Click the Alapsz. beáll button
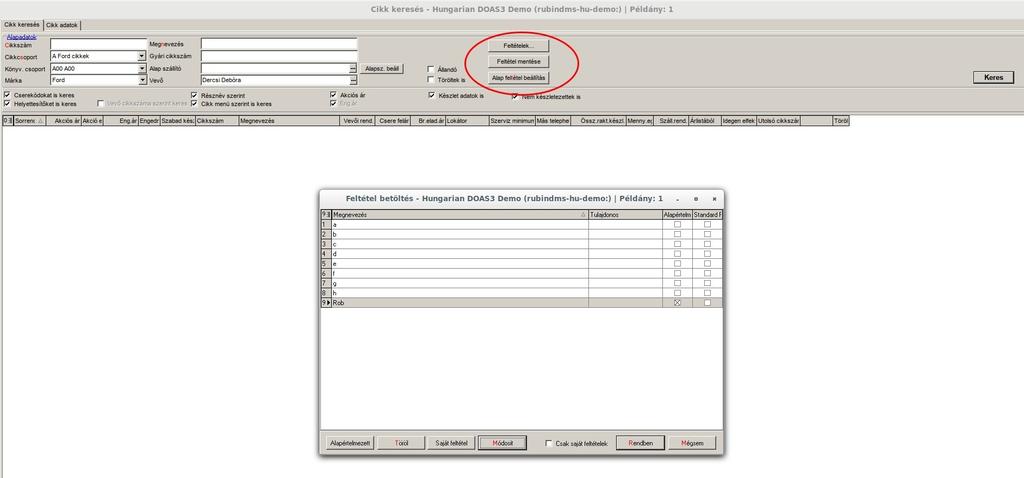 (x=382, y=68)
